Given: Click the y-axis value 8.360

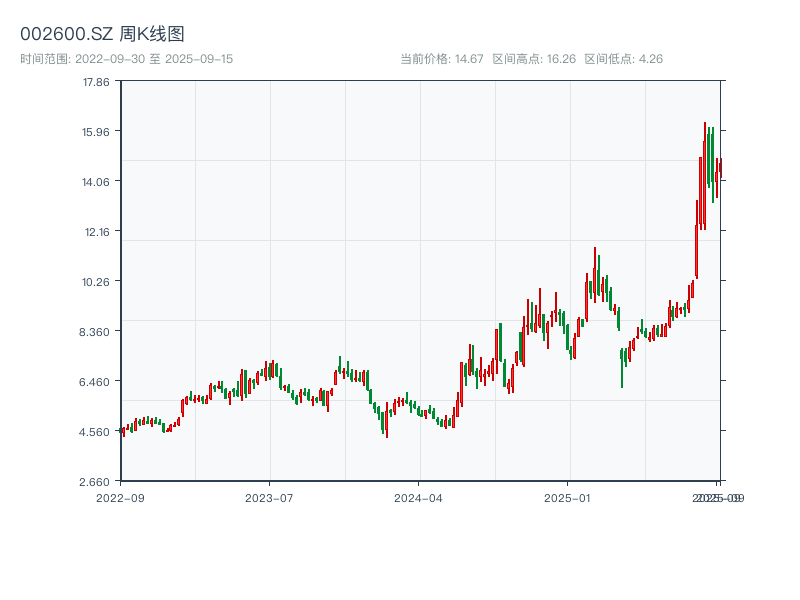Looking at the screenshot, I should [x=94, y=332].
